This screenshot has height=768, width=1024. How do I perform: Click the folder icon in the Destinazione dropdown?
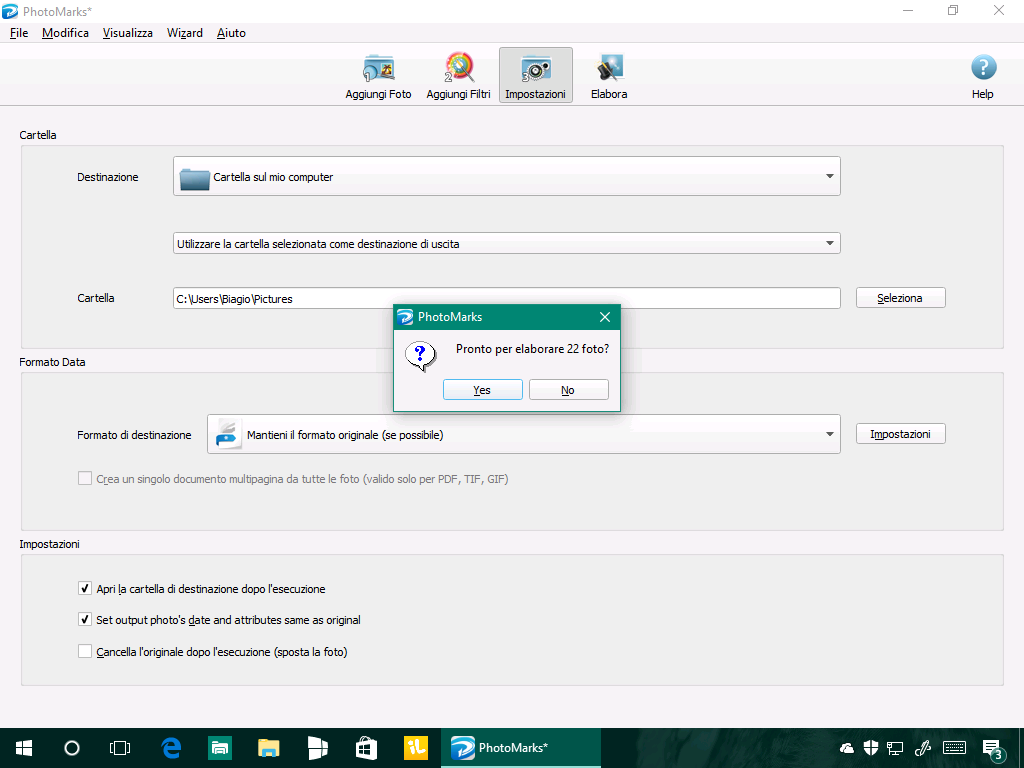tap(194, 178)
